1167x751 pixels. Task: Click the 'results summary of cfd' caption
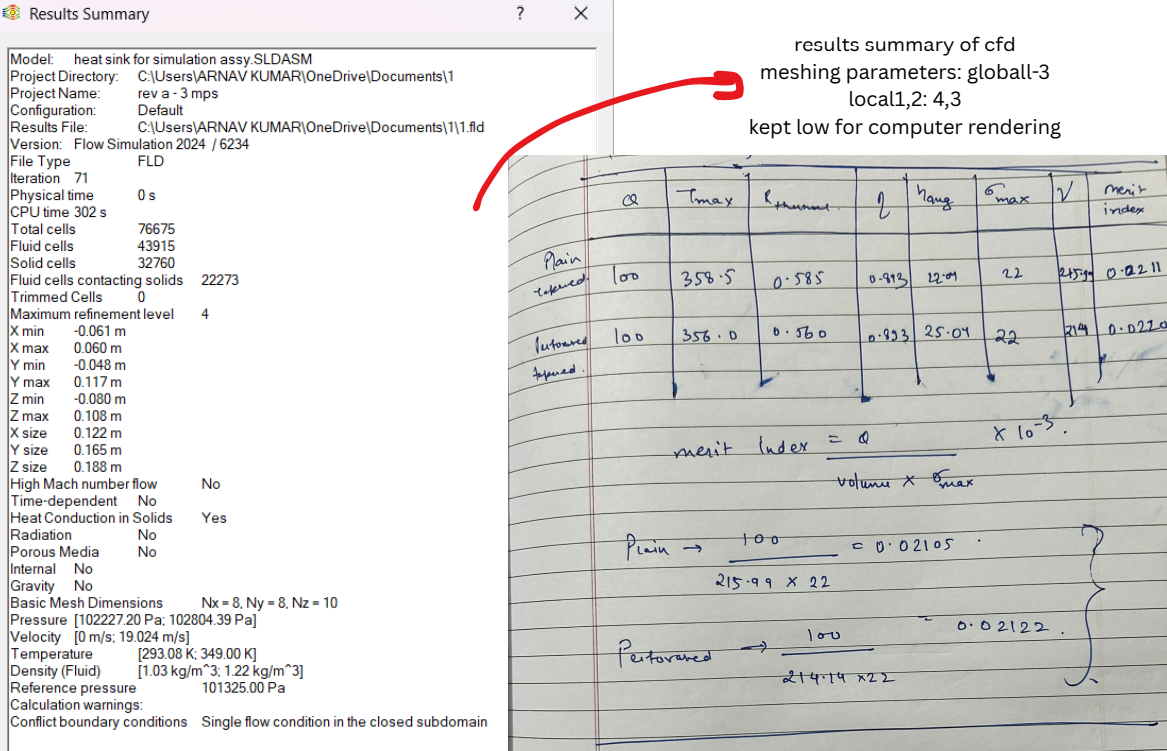pyautogui.click(x=904, y=45)
